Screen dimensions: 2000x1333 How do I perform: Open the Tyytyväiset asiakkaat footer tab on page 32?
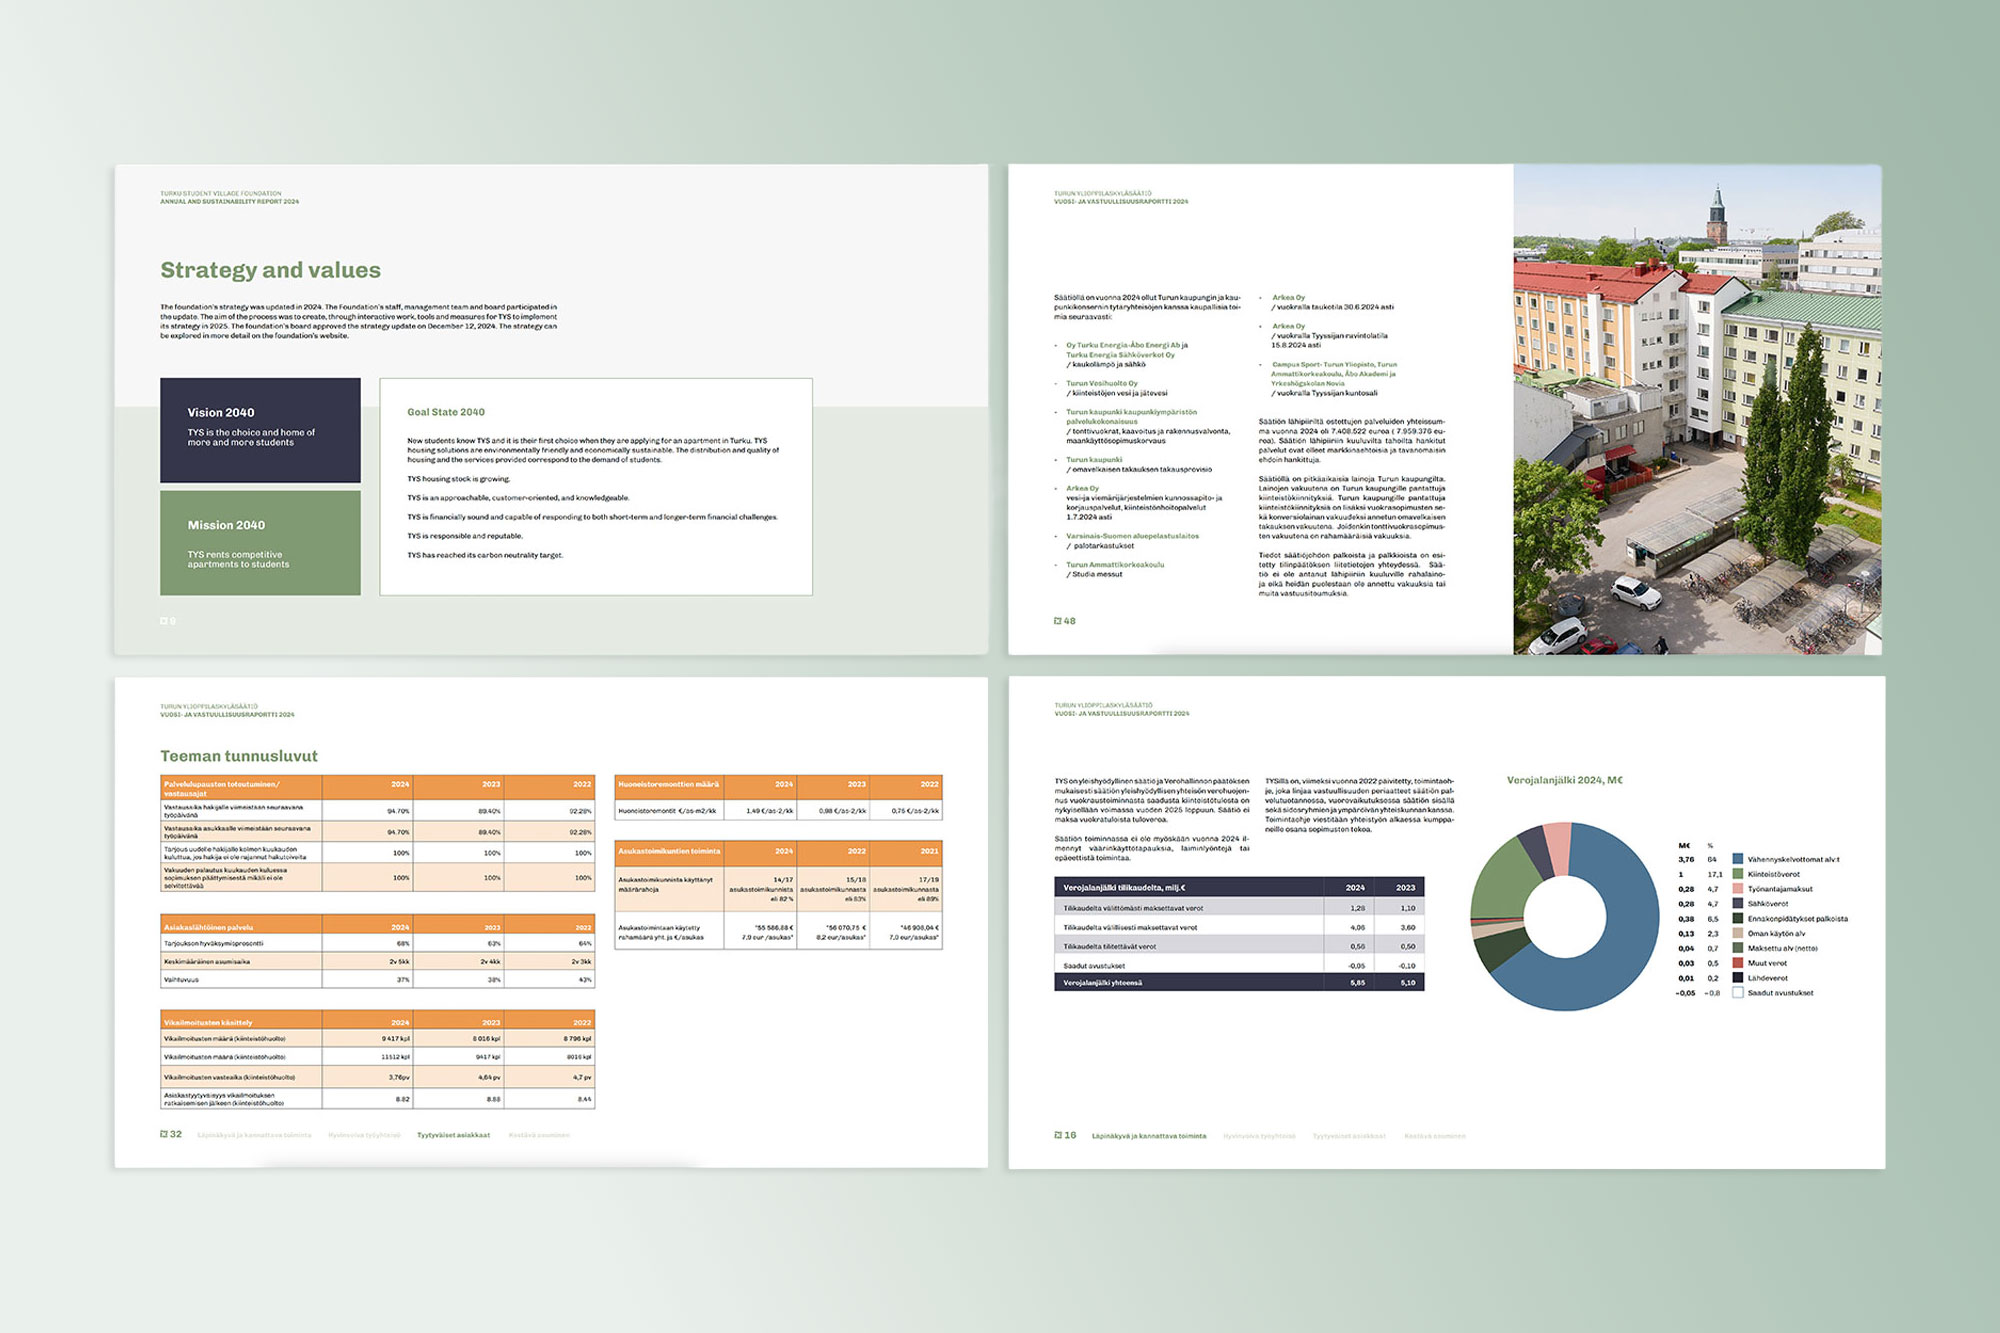click(453, 1135)
